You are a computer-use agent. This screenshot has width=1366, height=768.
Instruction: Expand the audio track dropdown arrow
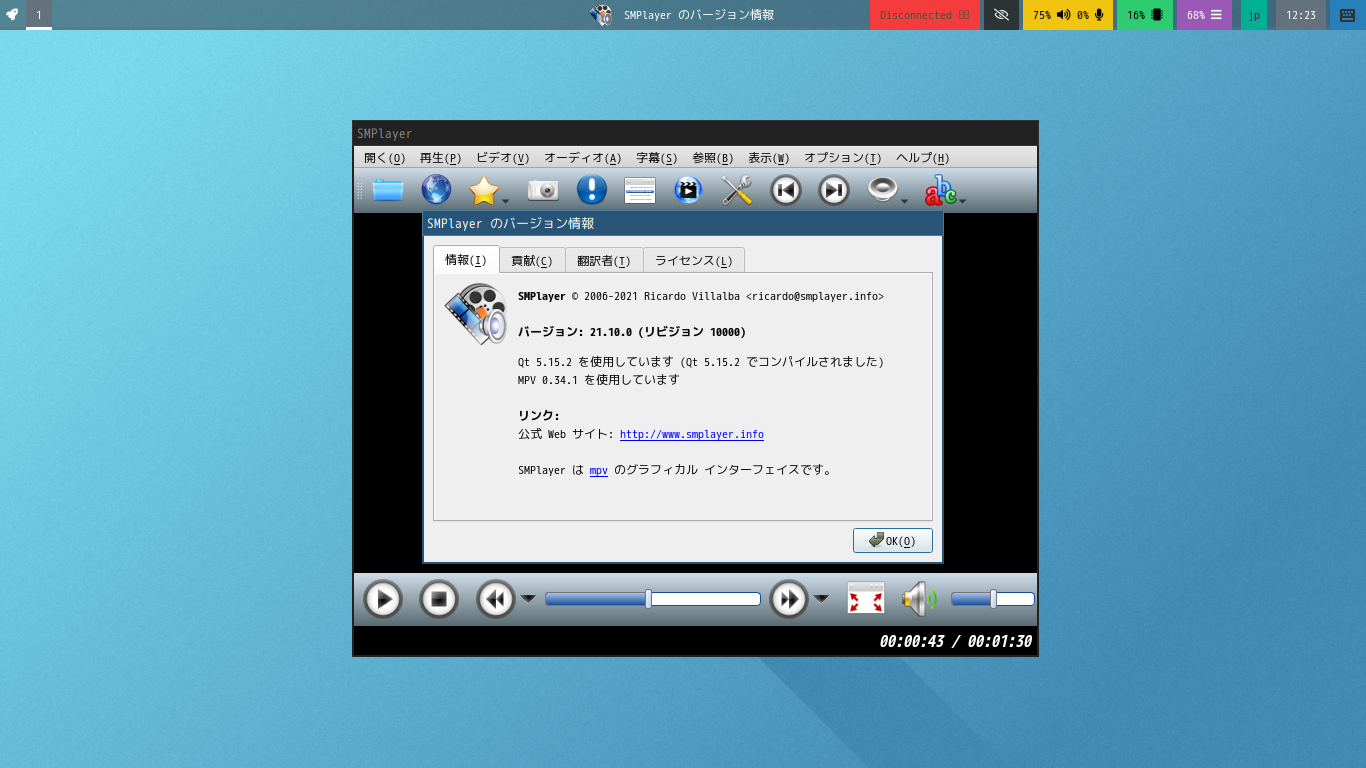pyautogui.click(x=905, y=201)
